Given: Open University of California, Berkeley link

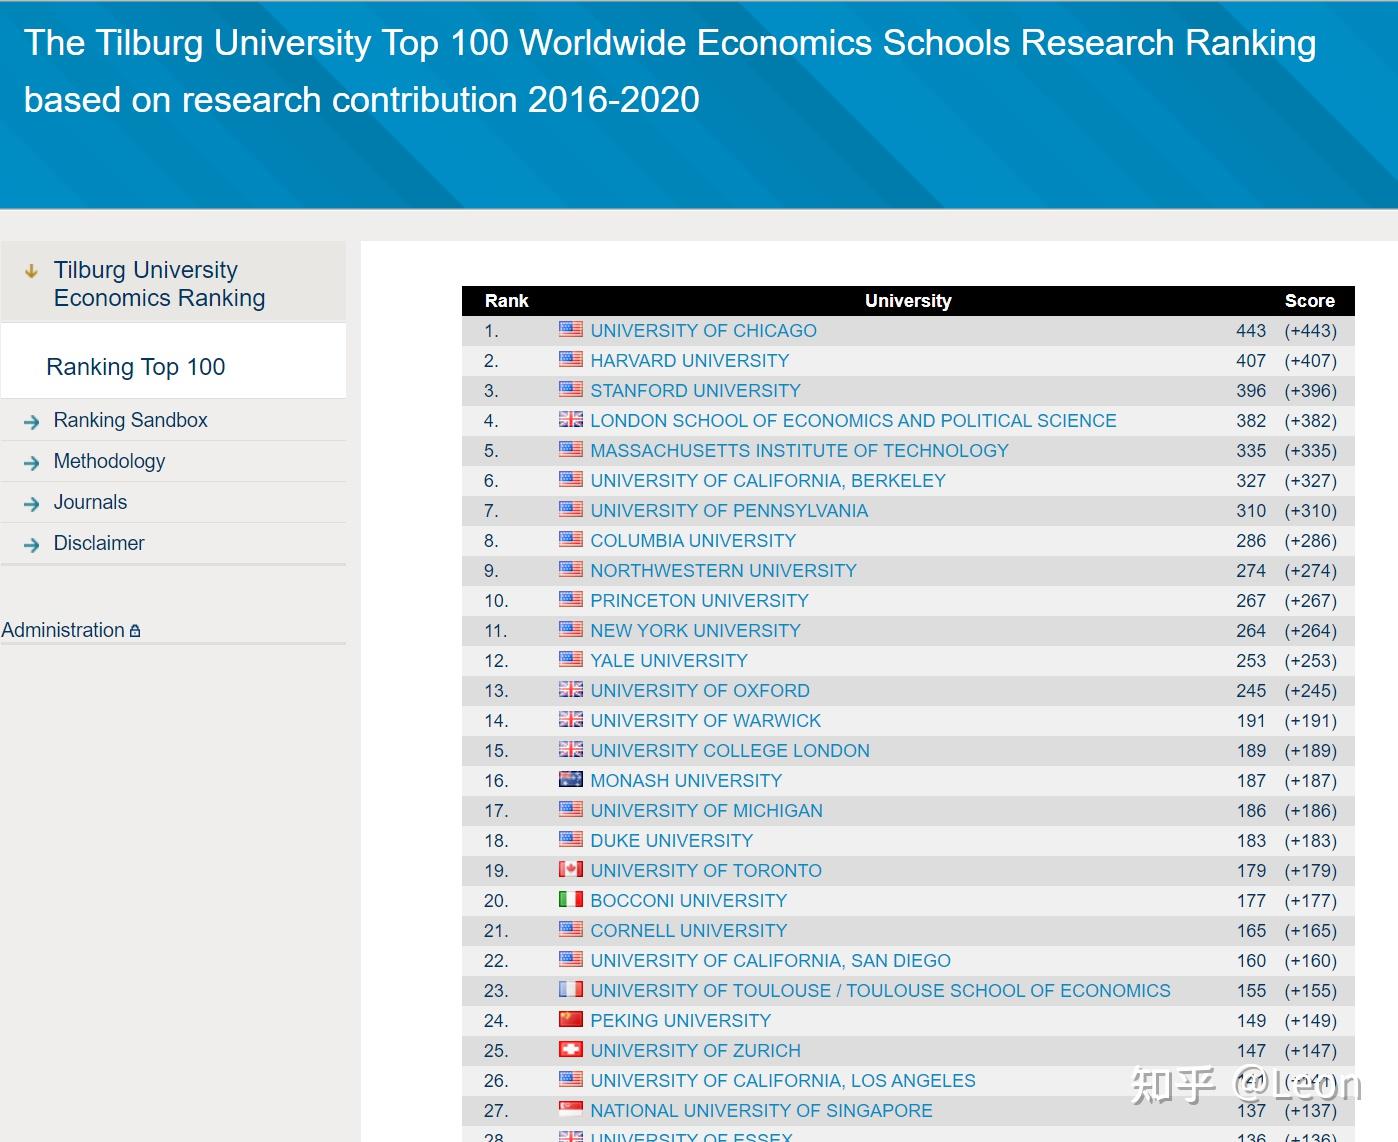Looking at the screenshot, I should pos(767,481).
